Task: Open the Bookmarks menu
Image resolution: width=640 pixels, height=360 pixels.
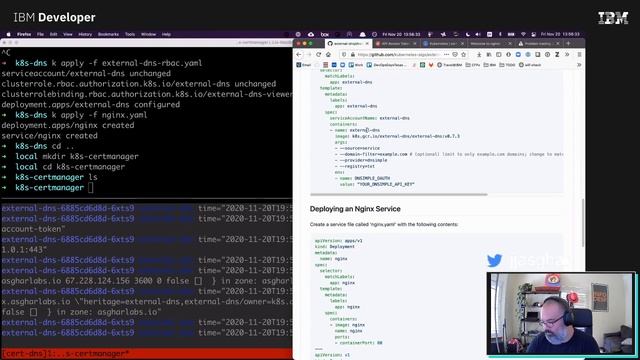Action: pos(108,34)
